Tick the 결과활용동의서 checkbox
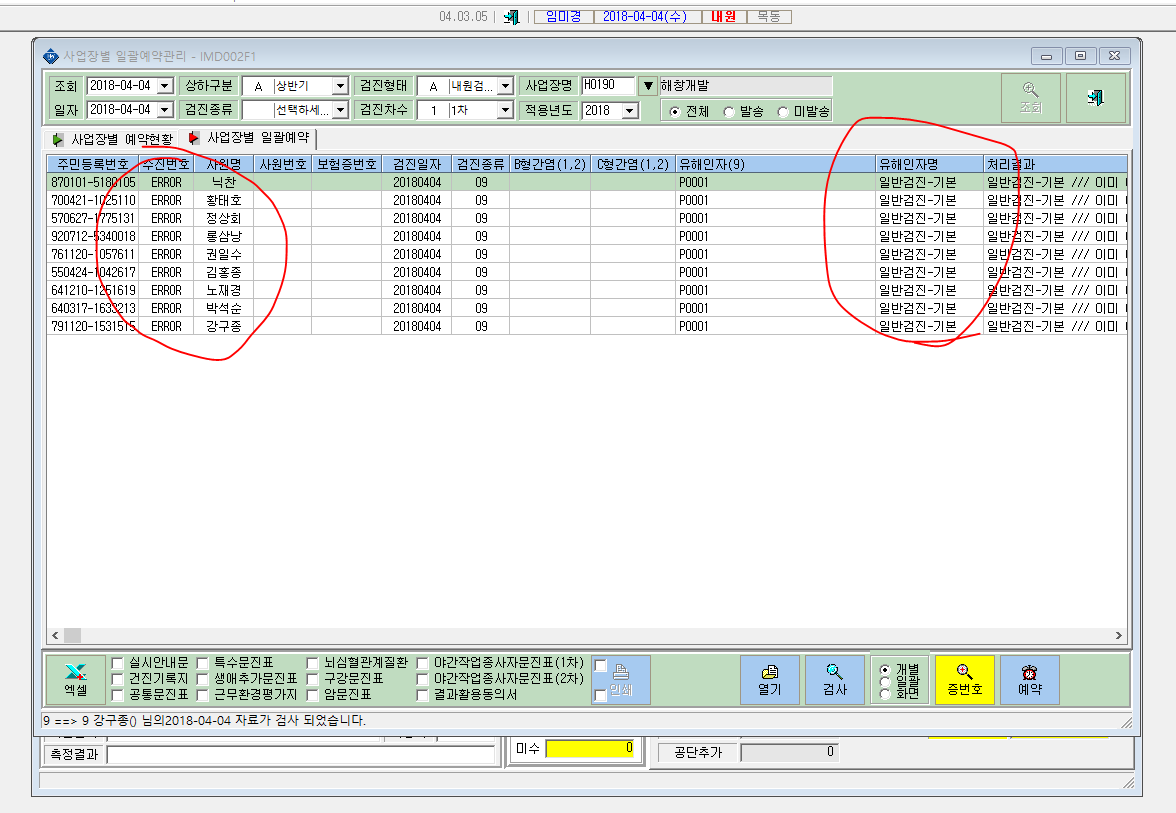 click(422, 695)
